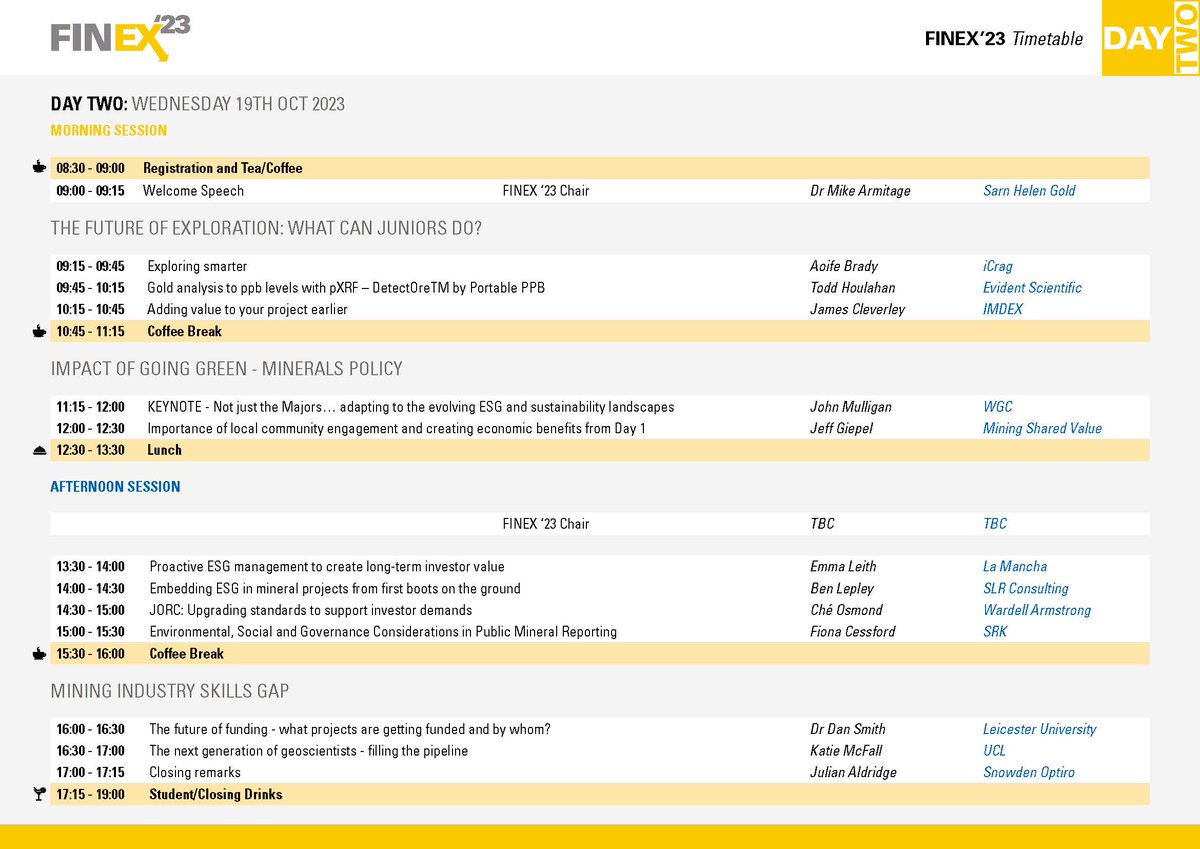The height and width of the screenshot is (849, 1200).
Task: Select speaker name Katie McFall
Action: 848,751
